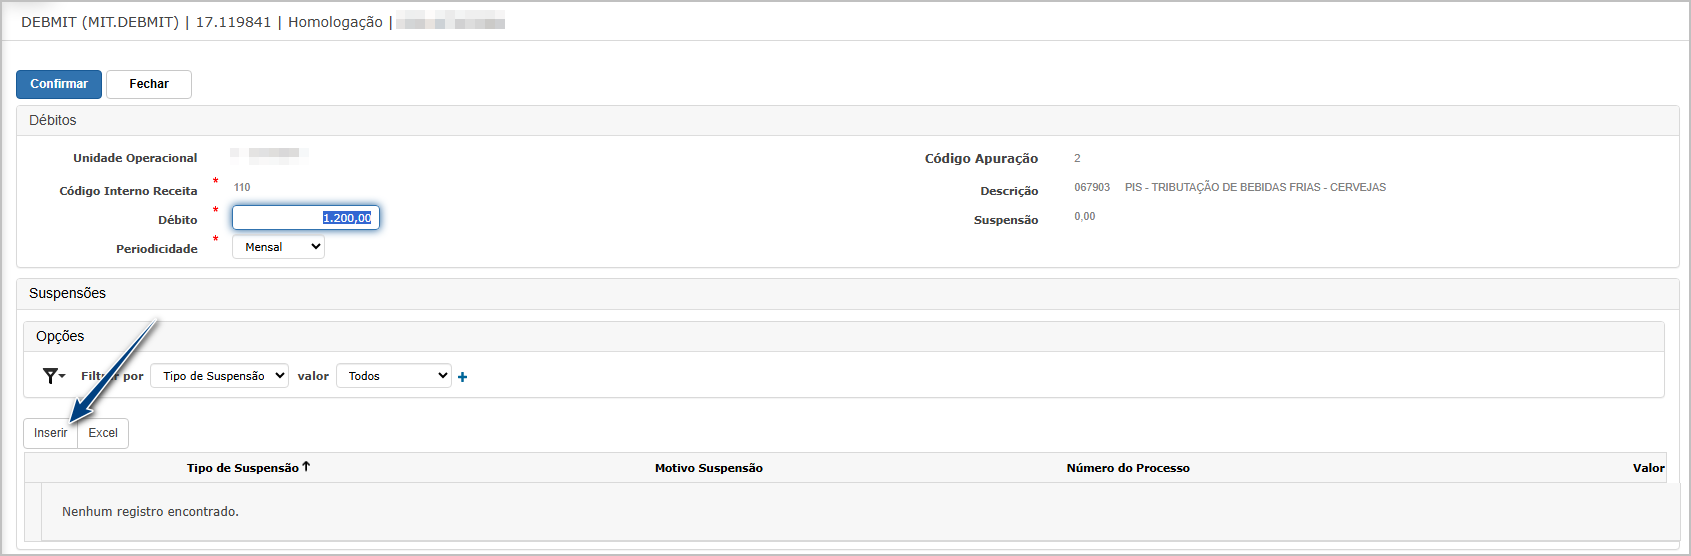Select the Número do Processo column header
1691x556 pixels.
coord(1127,468)
